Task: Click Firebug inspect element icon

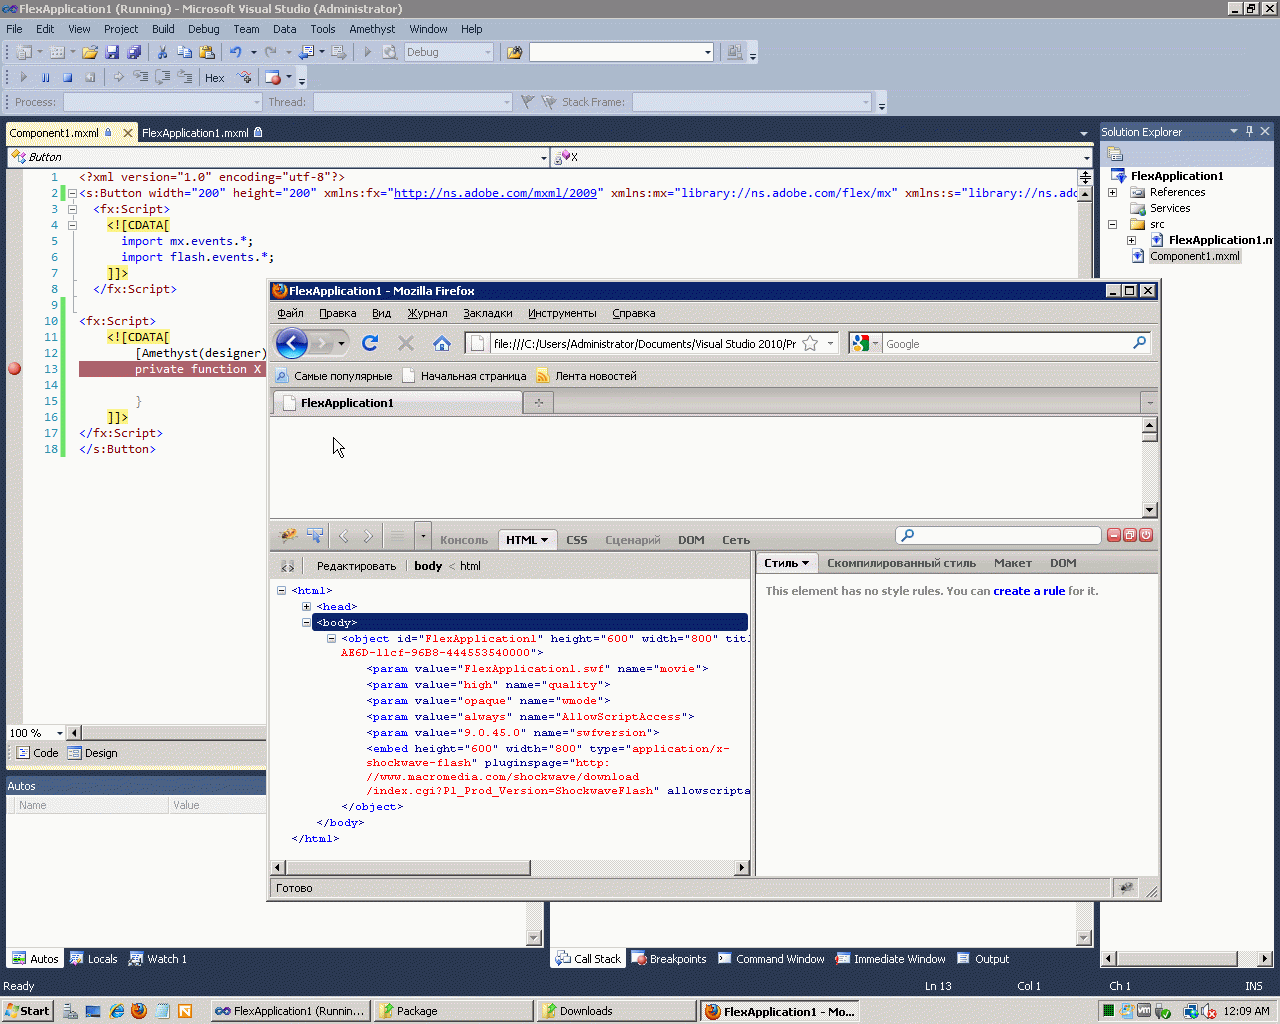Action: (x=315, y=537)
